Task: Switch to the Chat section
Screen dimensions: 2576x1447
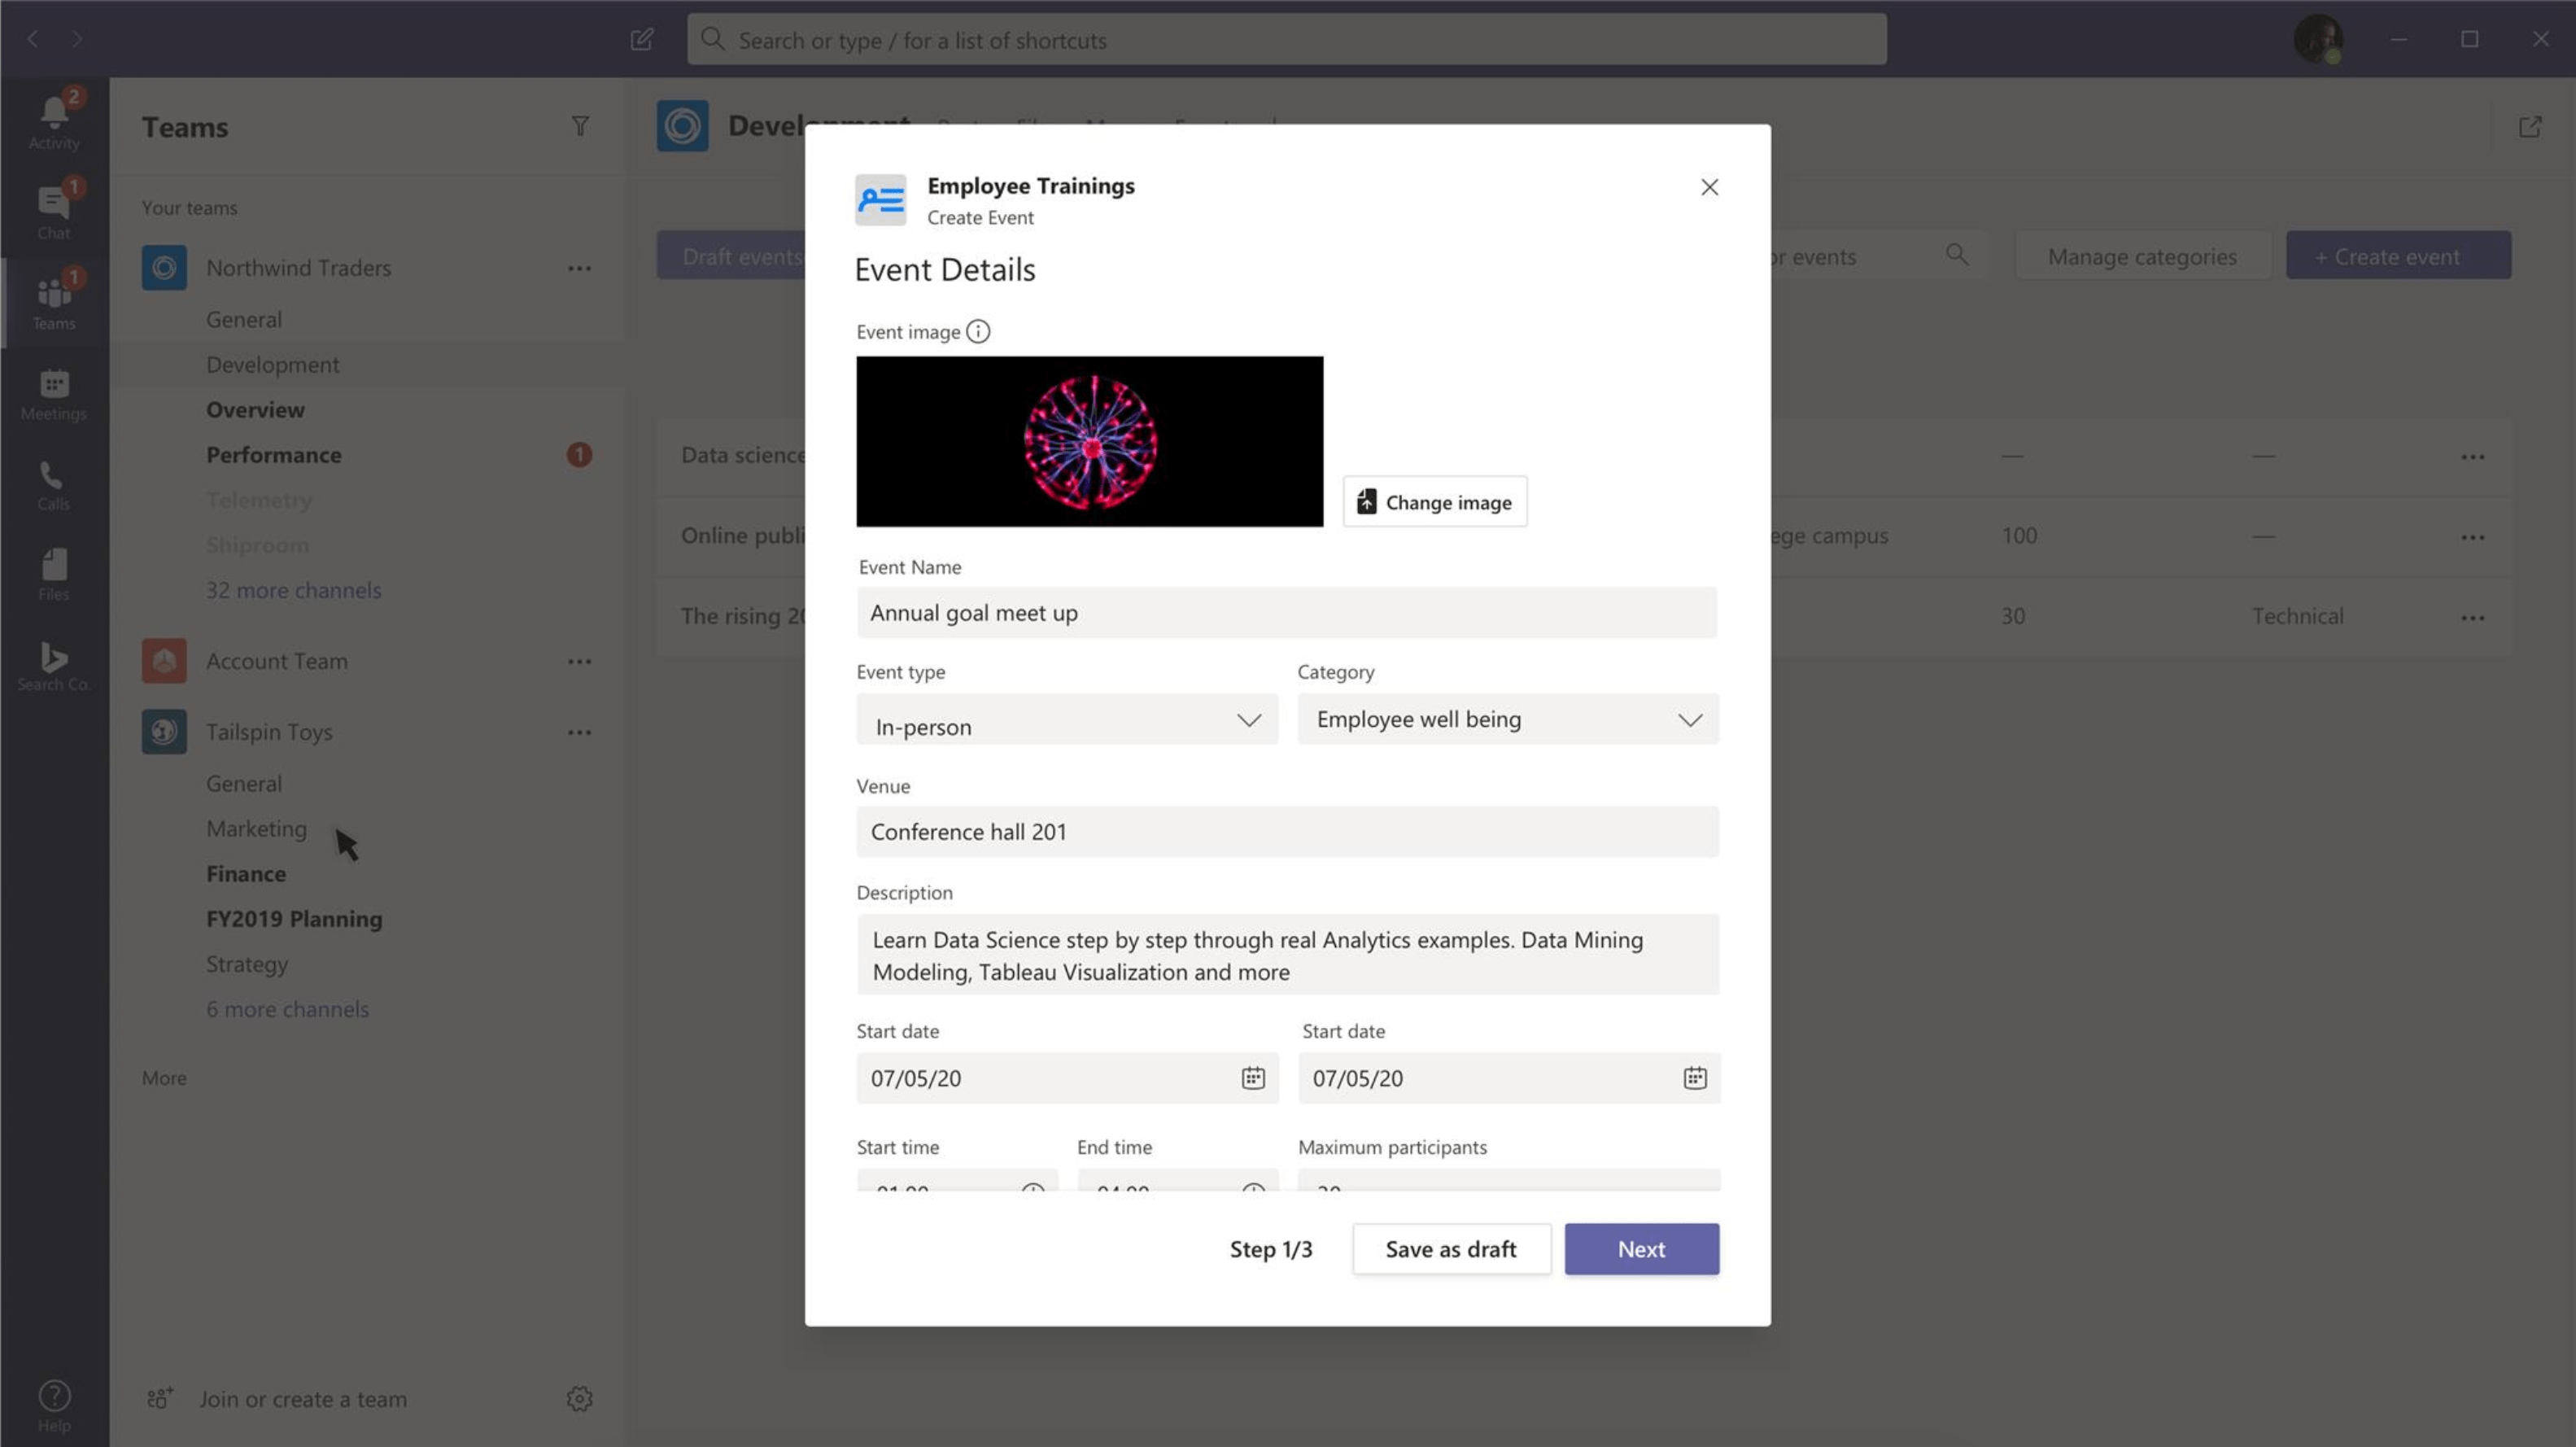Action: point(53,207)
